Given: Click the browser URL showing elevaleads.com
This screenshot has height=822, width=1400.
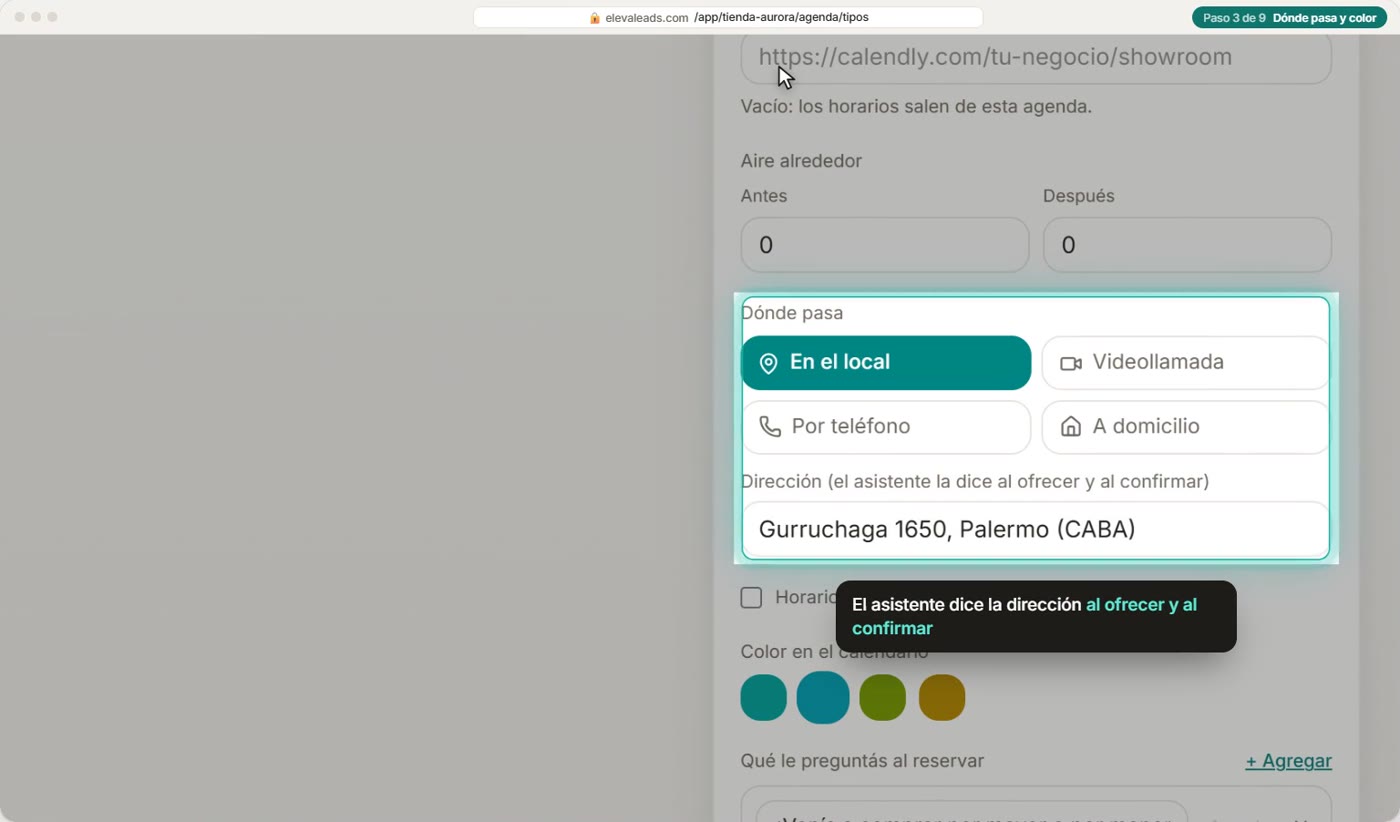Looking at the screenshot, I should point(728,18).
